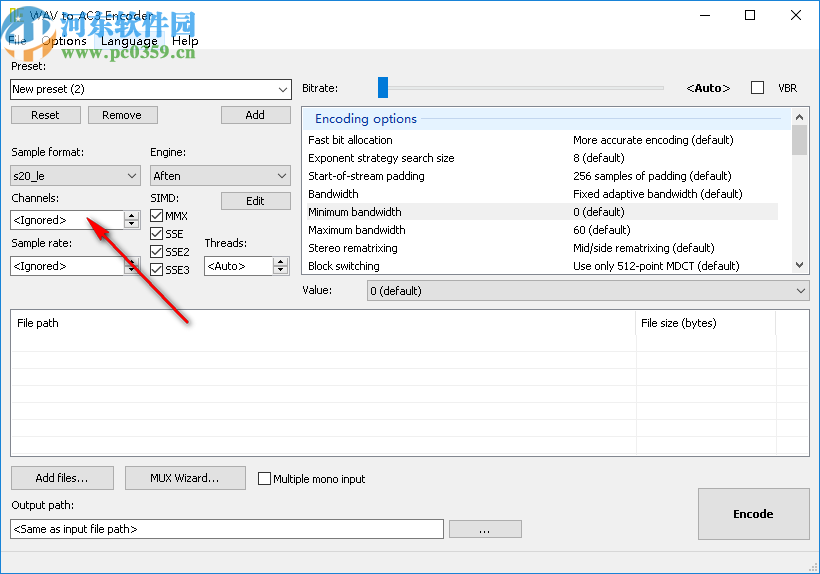Click the encoding options scrollbar thumb
The height and width of the screenshot is (574, 820).
[x=799, y=140]
